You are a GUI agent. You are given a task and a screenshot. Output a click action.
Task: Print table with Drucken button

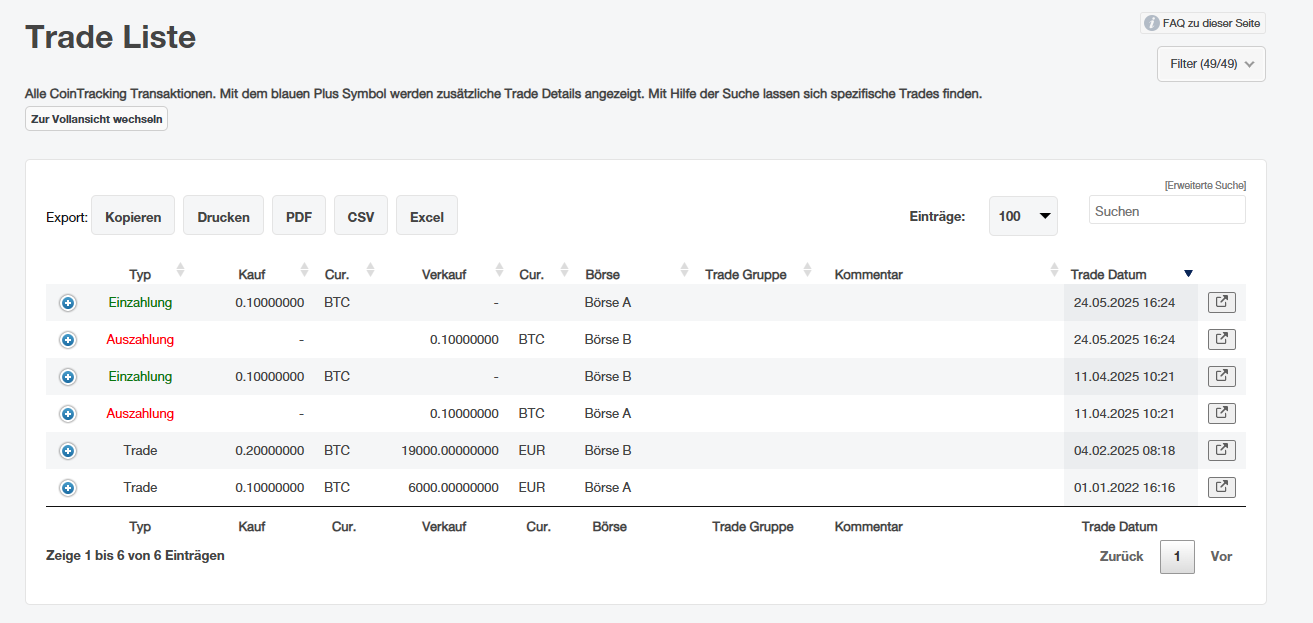[x=223, y=216]
